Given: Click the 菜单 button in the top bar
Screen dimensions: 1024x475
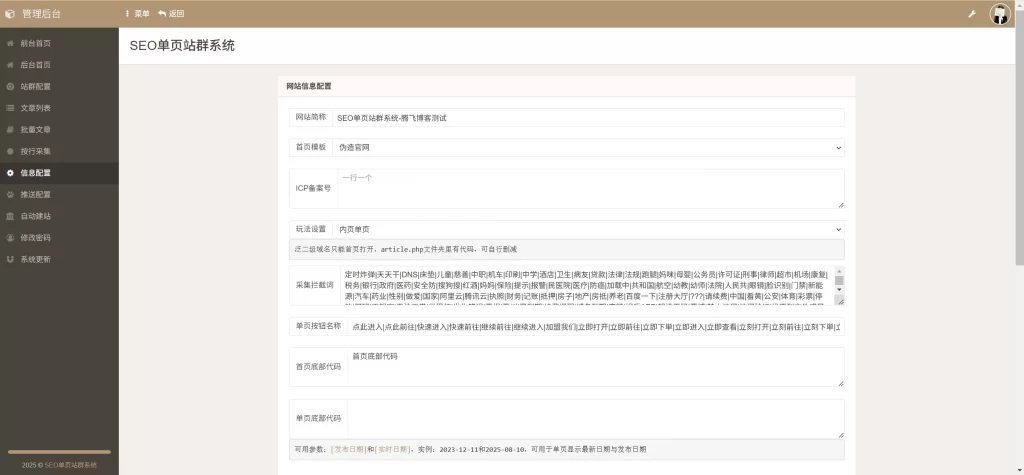Looking at the screenshot, I should coord(137,14).
